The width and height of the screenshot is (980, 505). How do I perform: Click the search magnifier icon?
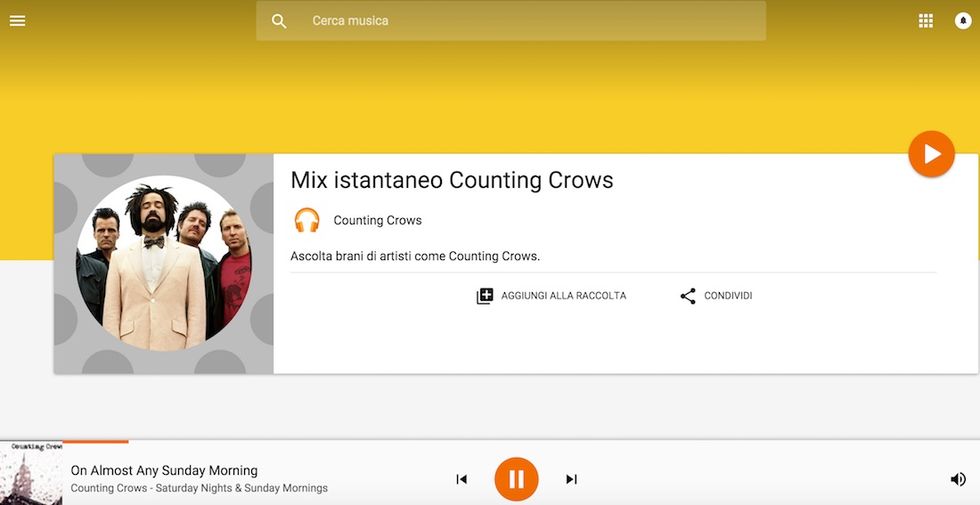coord(279,21)
